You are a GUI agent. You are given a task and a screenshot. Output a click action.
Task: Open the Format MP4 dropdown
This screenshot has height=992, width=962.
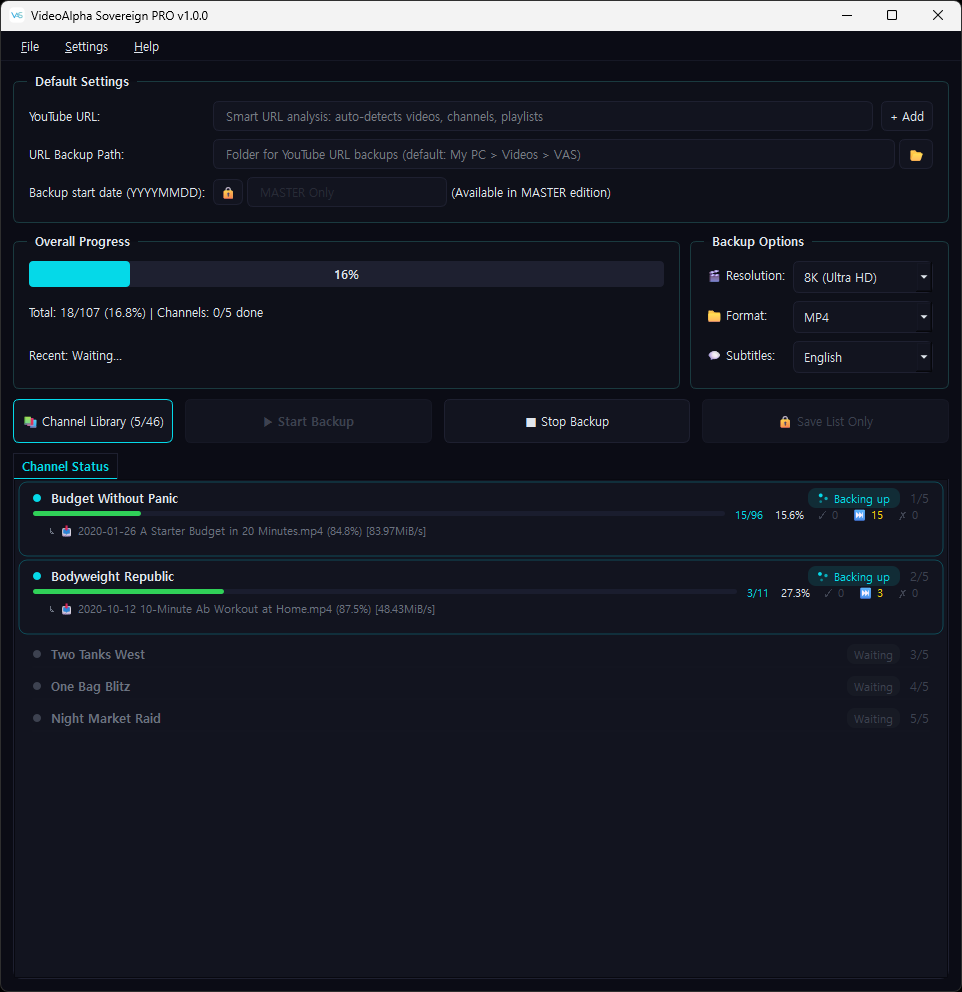pyautogui.click(x=862, y=317)
